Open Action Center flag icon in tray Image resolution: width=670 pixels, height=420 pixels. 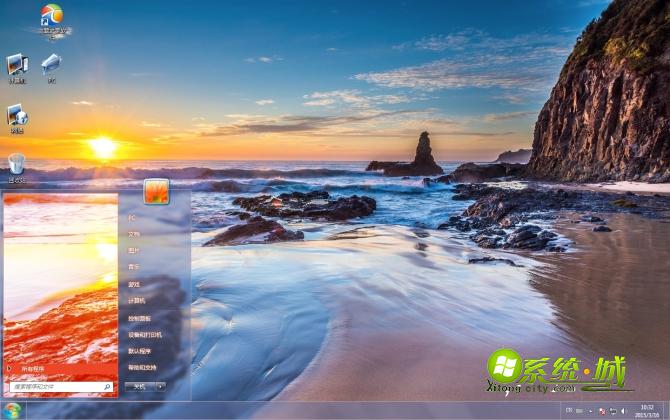tap(601, 411)
